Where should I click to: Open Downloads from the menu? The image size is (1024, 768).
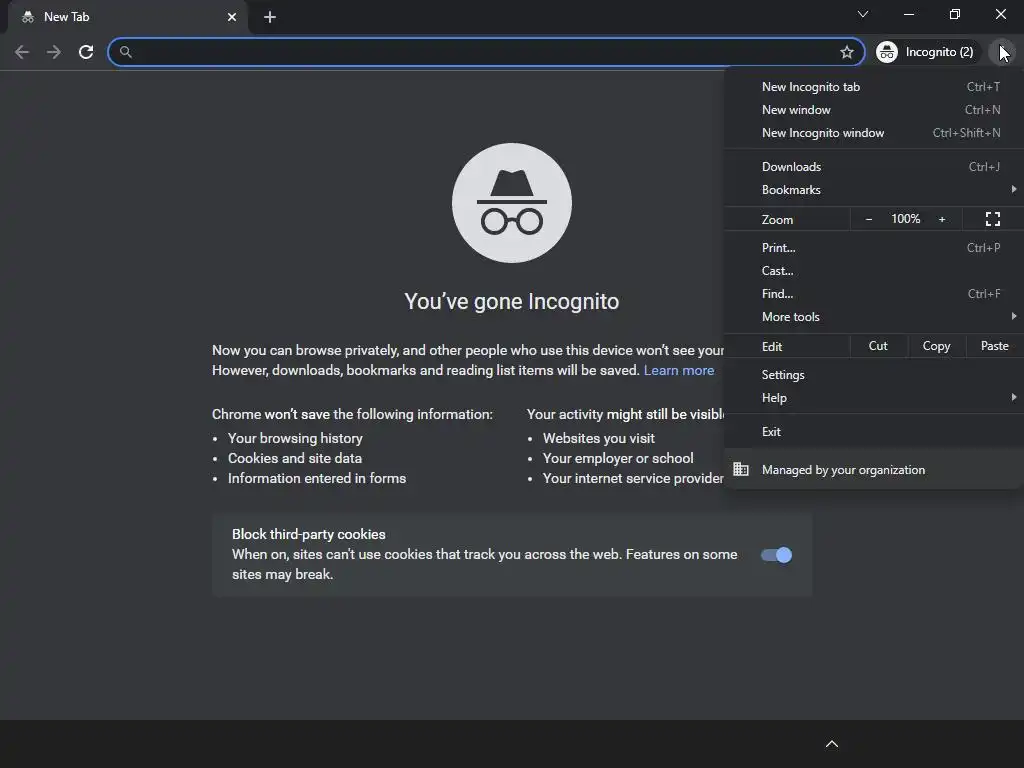click(874, 167)
